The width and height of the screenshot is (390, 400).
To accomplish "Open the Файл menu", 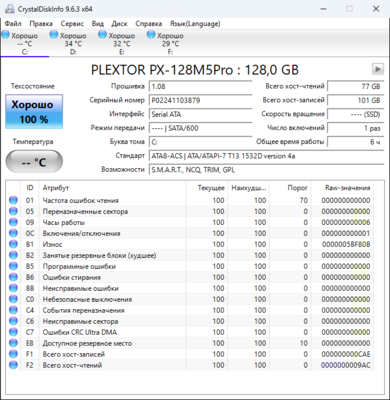I will (13, 24).
